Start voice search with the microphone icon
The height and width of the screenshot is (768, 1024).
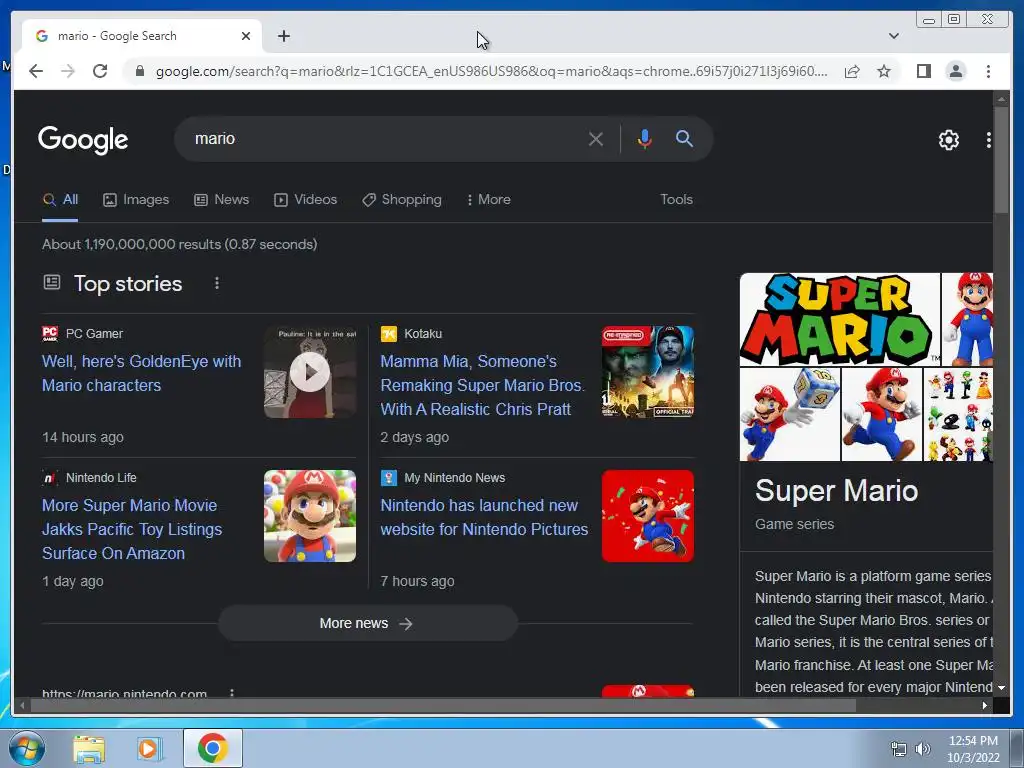[645, 139]
